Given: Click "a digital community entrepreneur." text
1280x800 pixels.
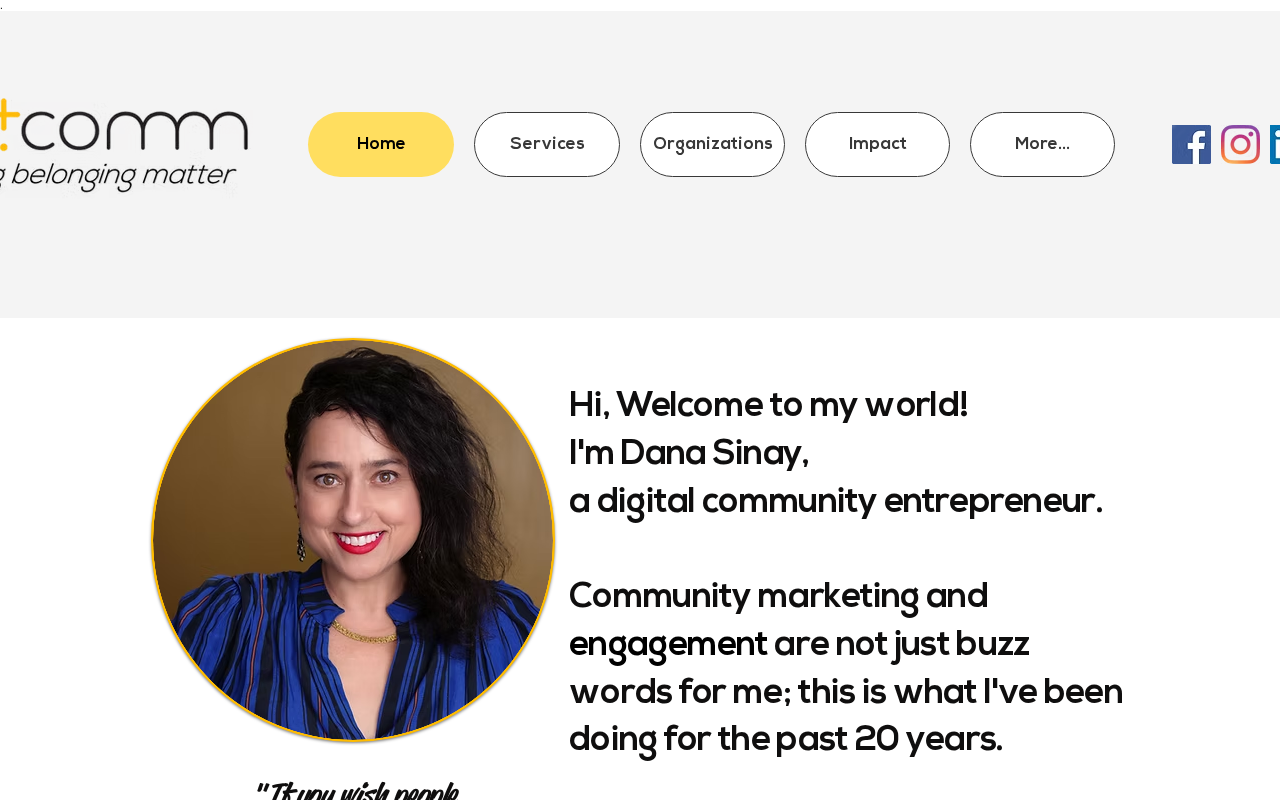Looking at the screenshot, I should click(x=836, y=502).
